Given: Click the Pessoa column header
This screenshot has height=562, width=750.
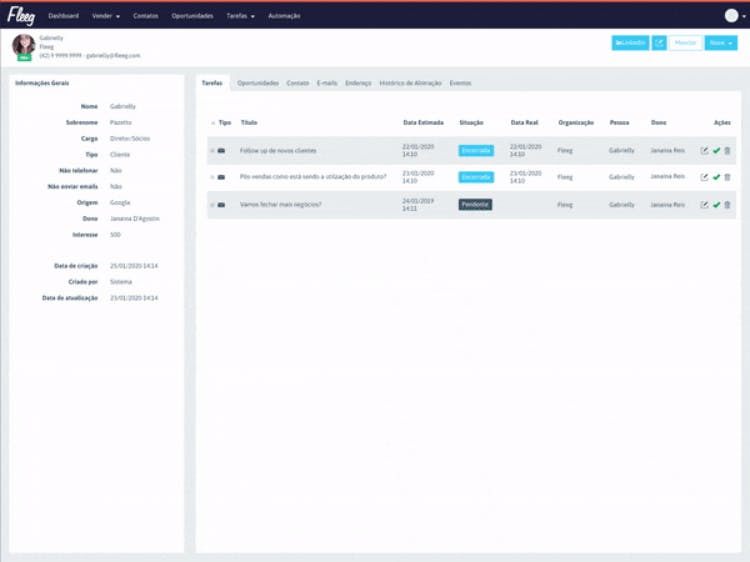Looking at the screenshot, I should coord(619,123).
